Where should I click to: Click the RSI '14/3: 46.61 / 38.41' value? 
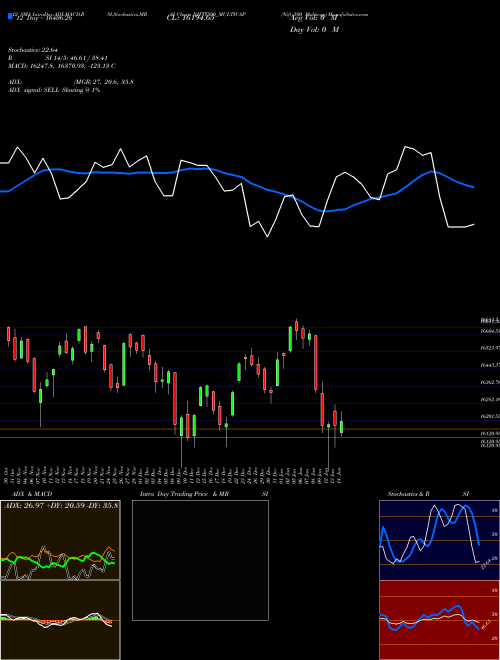pyautogui.click(x=80, y=58)
